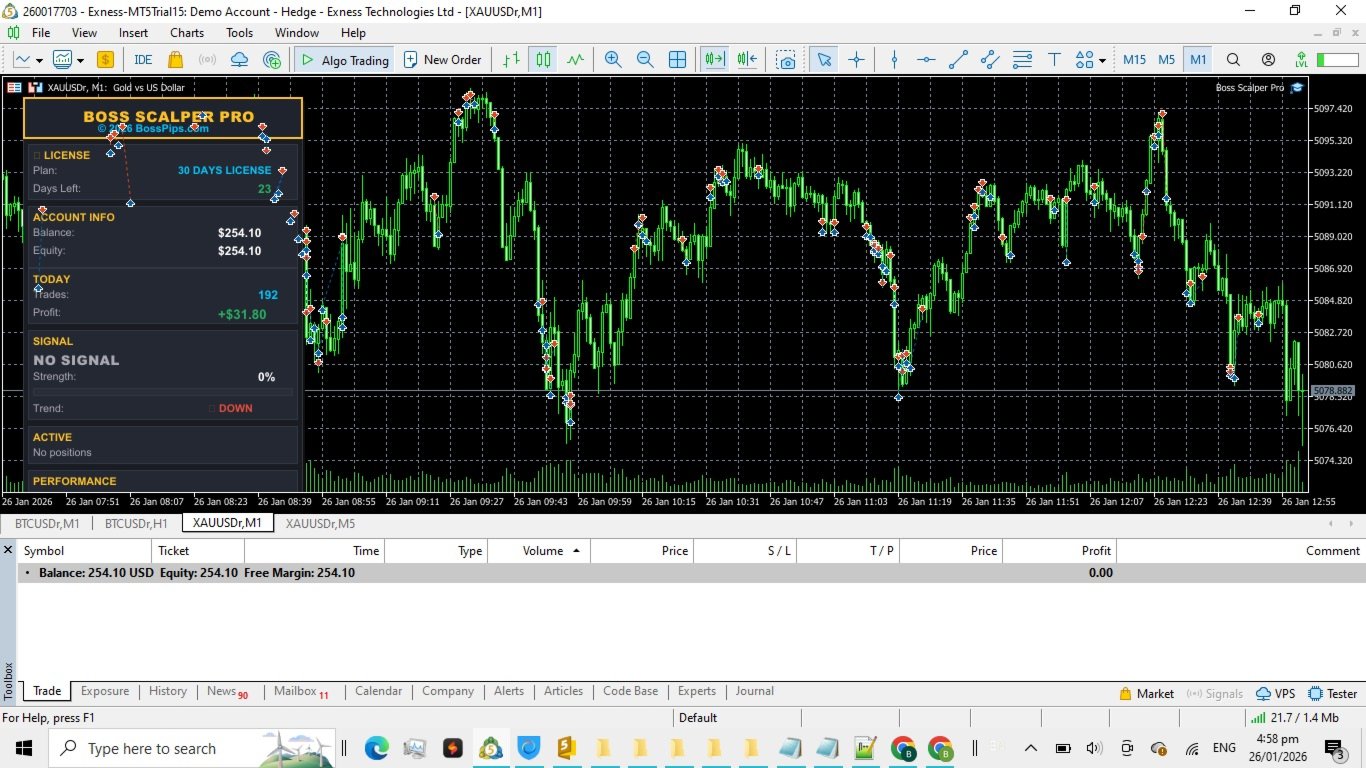Switch timeframe to M15
This screenshot has height=768, width=1366.
[1134, 60]
